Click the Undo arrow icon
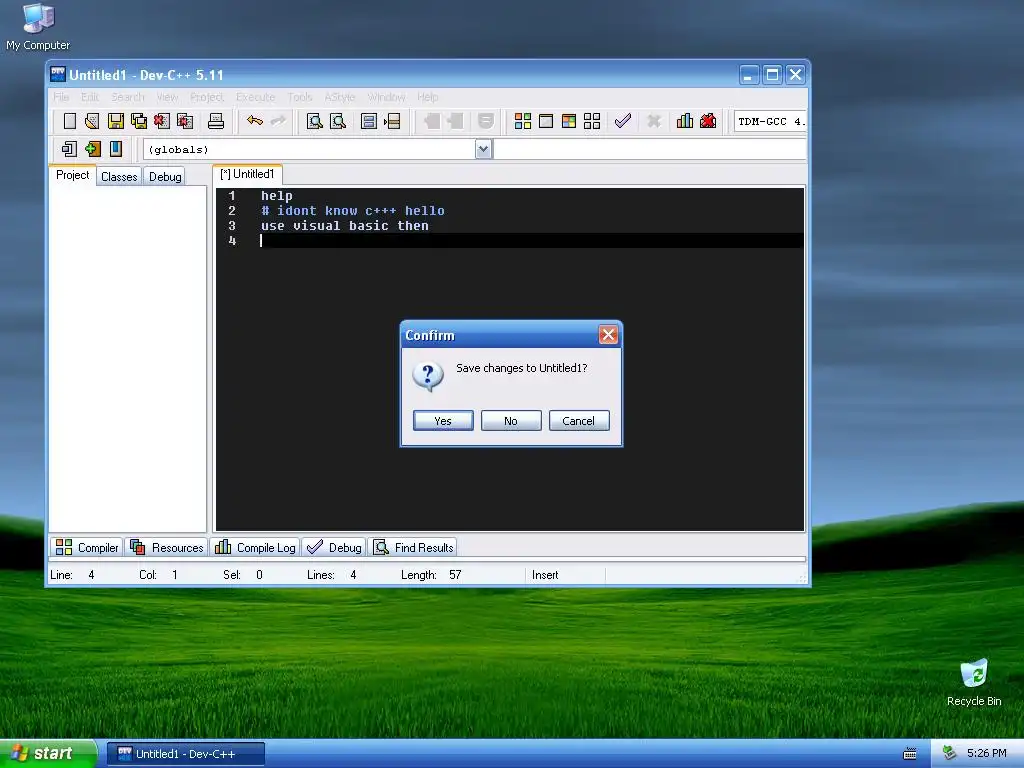The width and height of the screenshot is (1024, 768). [255, 121]
